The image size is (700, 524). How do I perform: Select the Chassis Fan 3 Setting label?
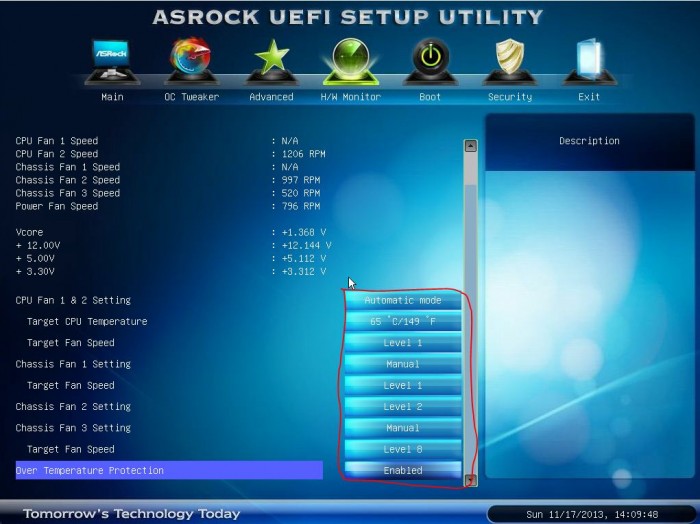73,428
